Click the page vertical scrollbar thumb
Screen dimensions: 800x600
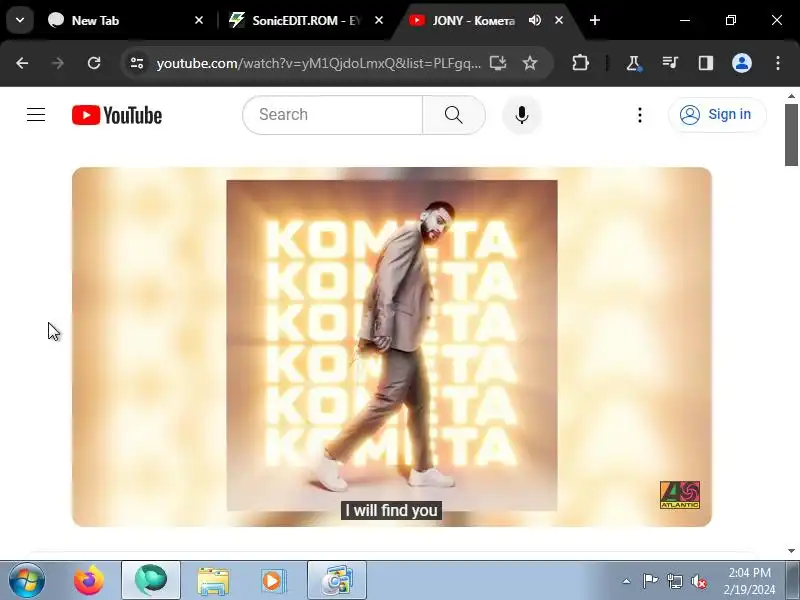791,135
